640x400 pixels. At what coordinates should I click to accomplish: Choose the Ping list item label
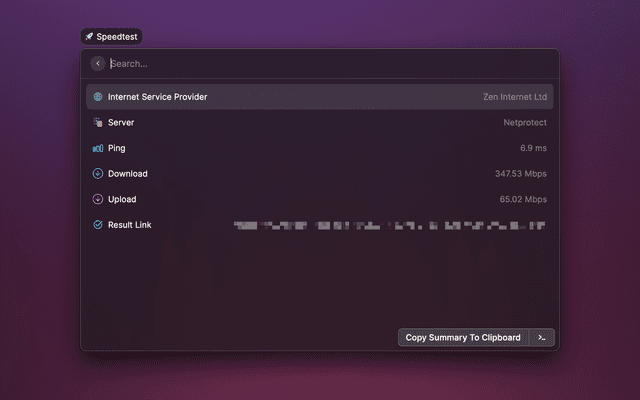coord(117,148)
